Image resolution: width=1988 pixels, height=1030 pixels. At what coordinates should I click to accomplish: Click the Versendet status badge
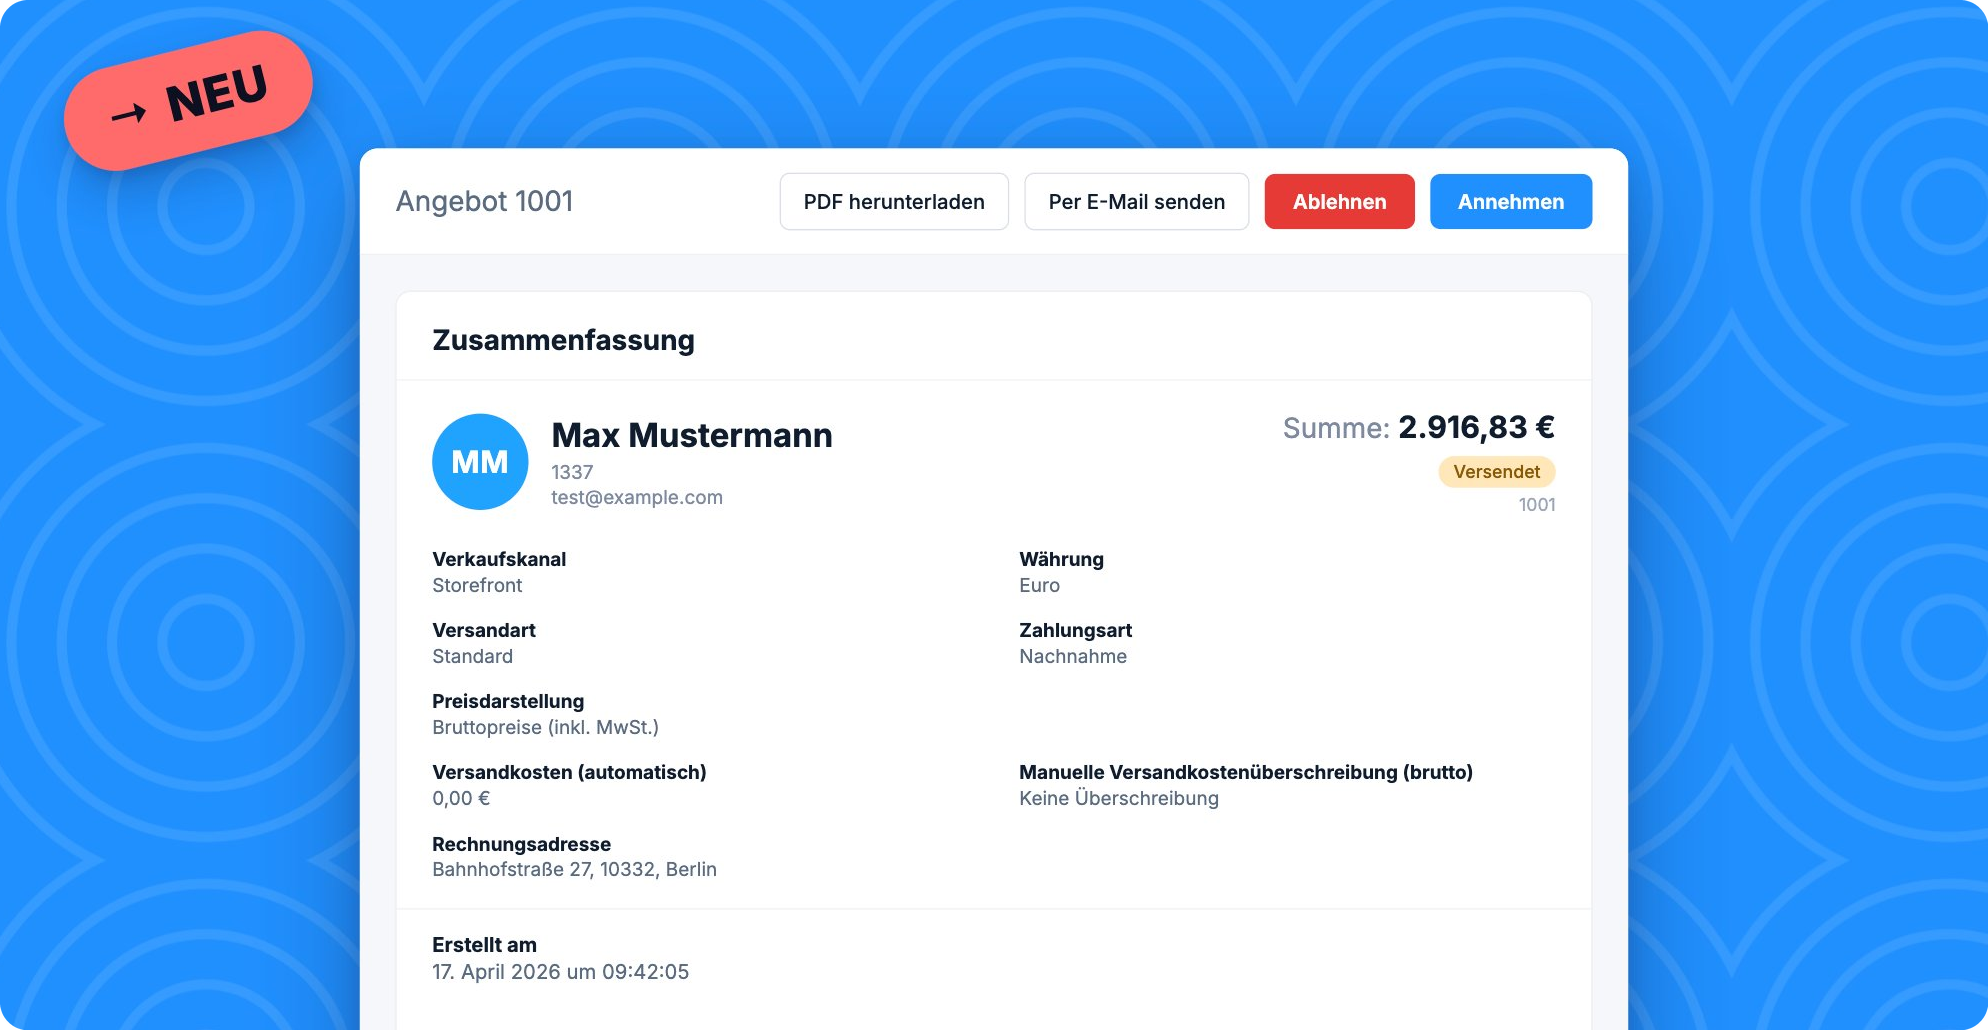pyautogui.click(x=1496, y=472)
